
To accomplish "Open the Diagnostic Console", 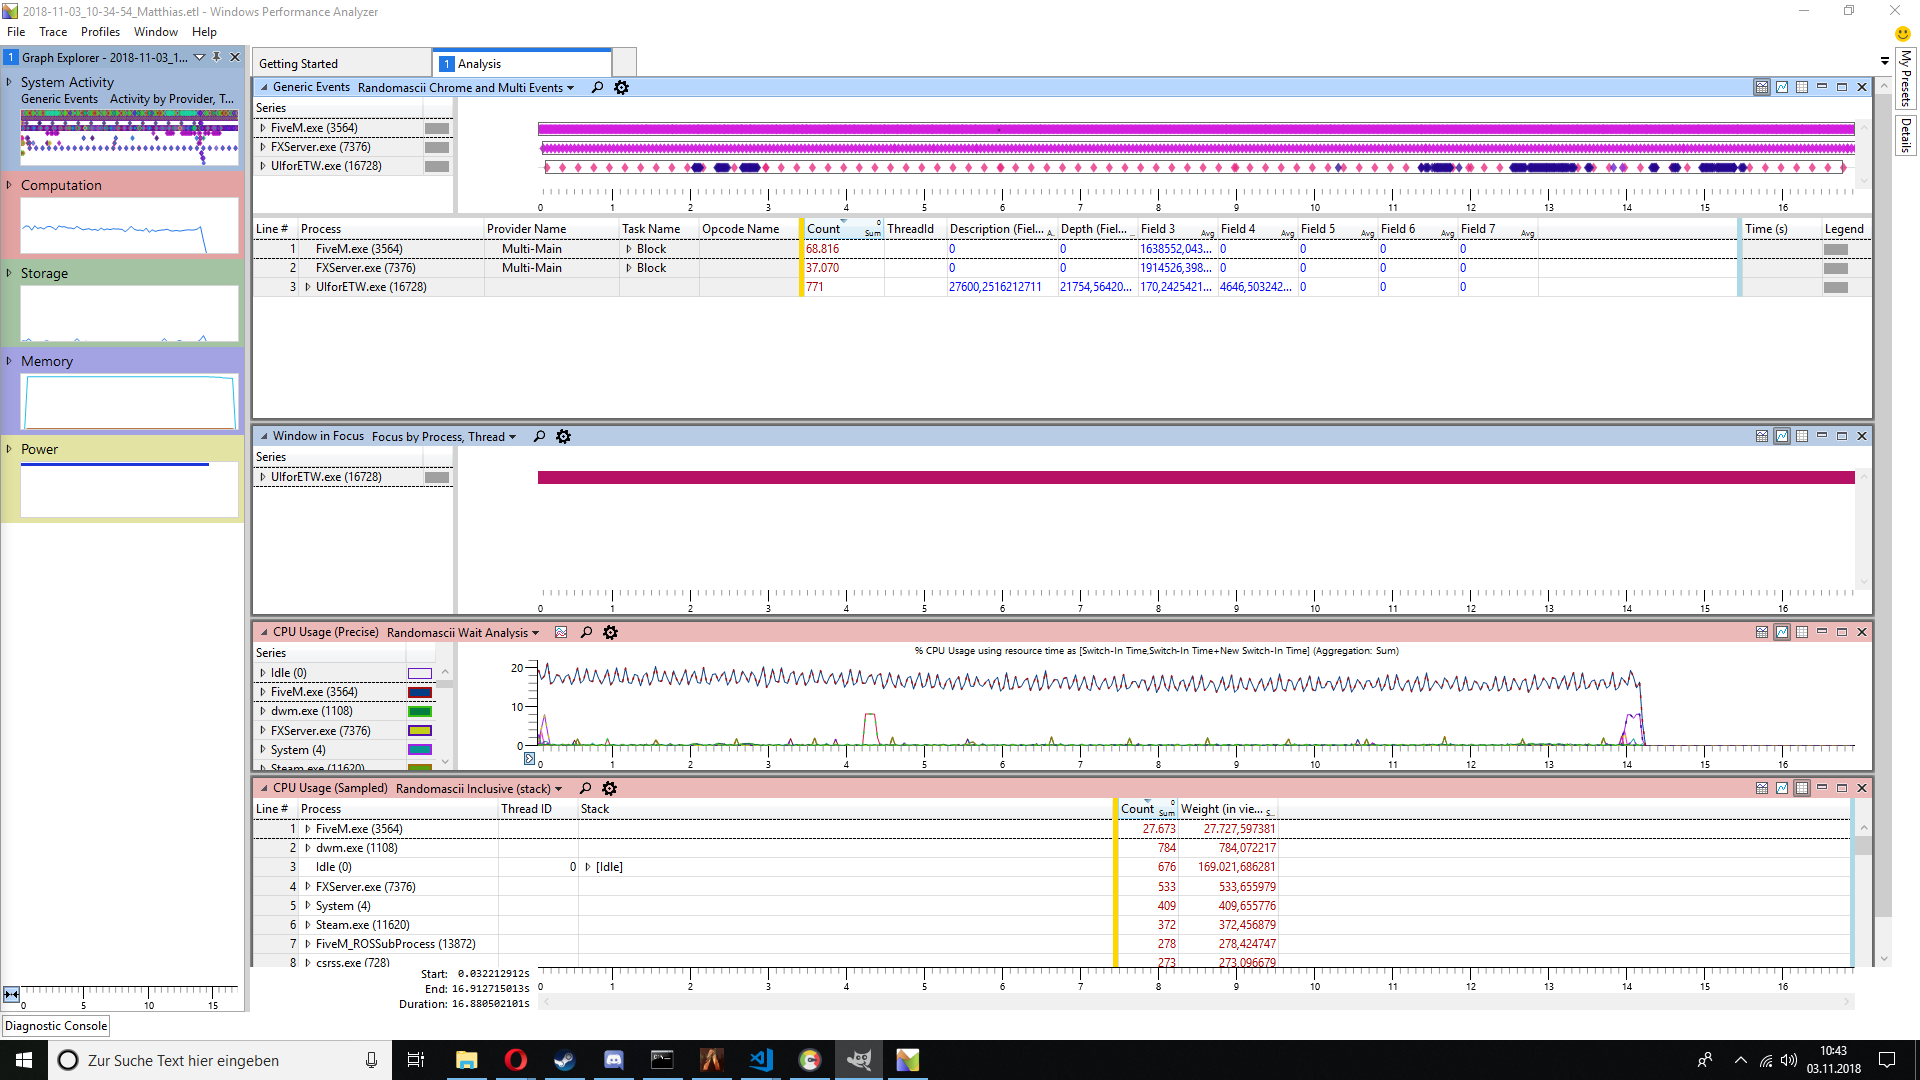I will (x=56, y=1026).
